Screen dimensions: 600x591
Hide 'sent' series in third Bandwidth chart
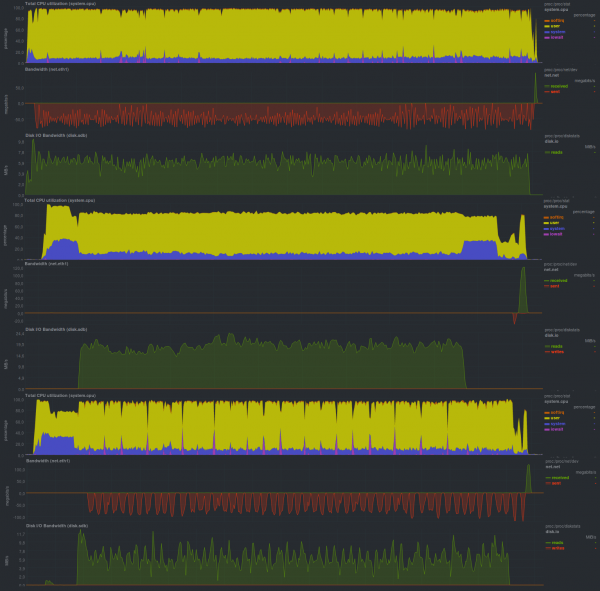tap(553, 482)
